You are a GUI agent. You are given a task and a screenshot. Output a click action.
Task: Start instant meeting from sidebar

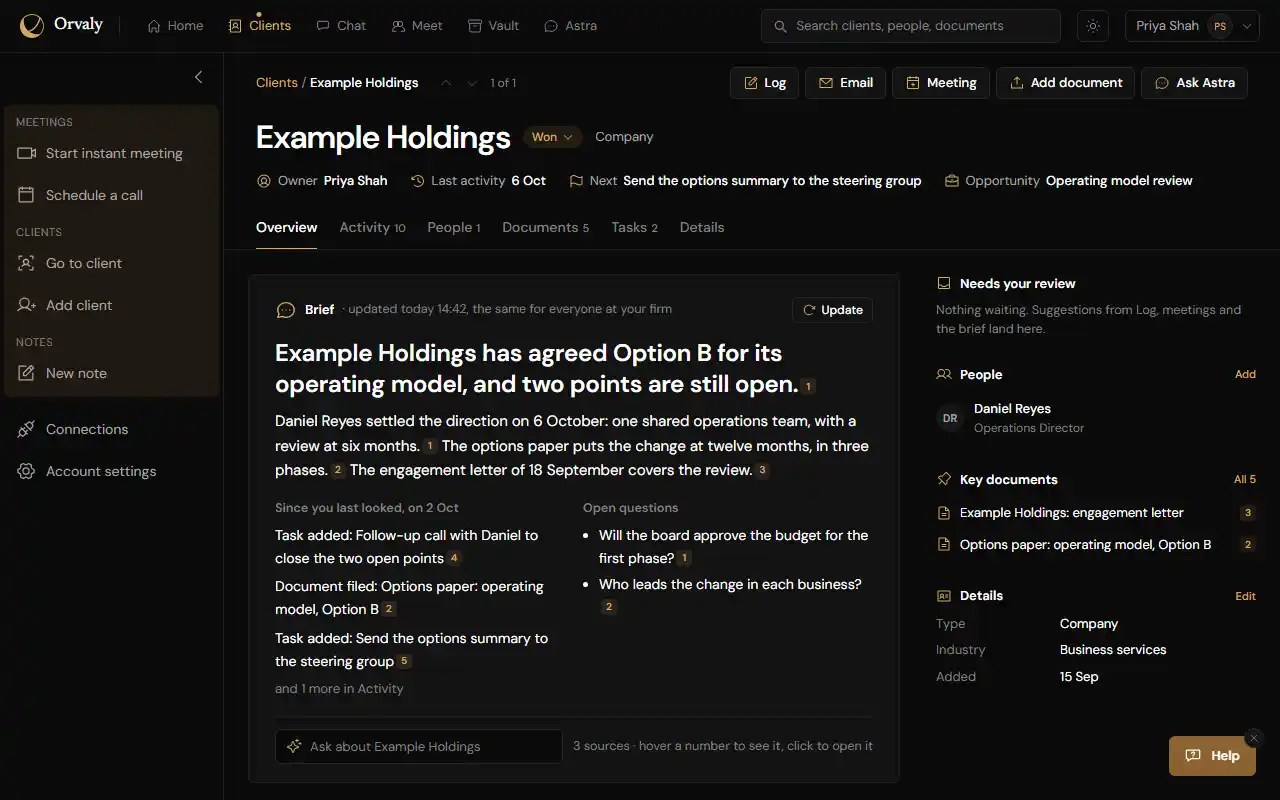point(111,153)
